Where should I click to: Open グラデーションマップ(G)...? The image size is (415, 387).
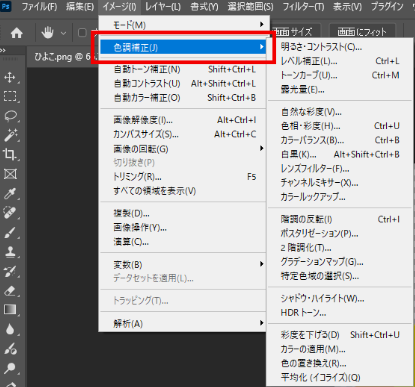[341, 262]
